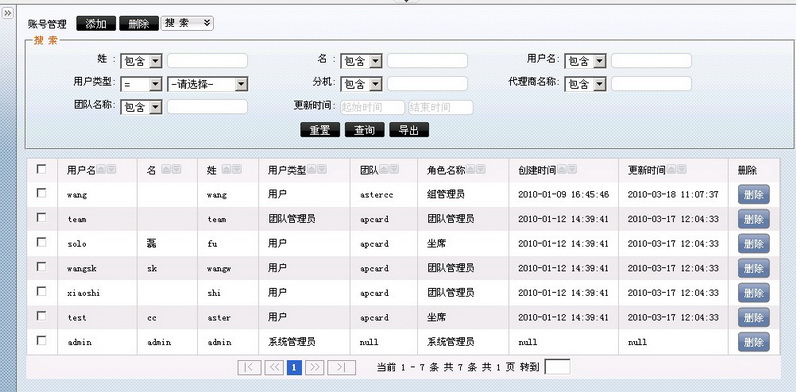Sort 用户类型 column ascending

[x=312, y=170]
